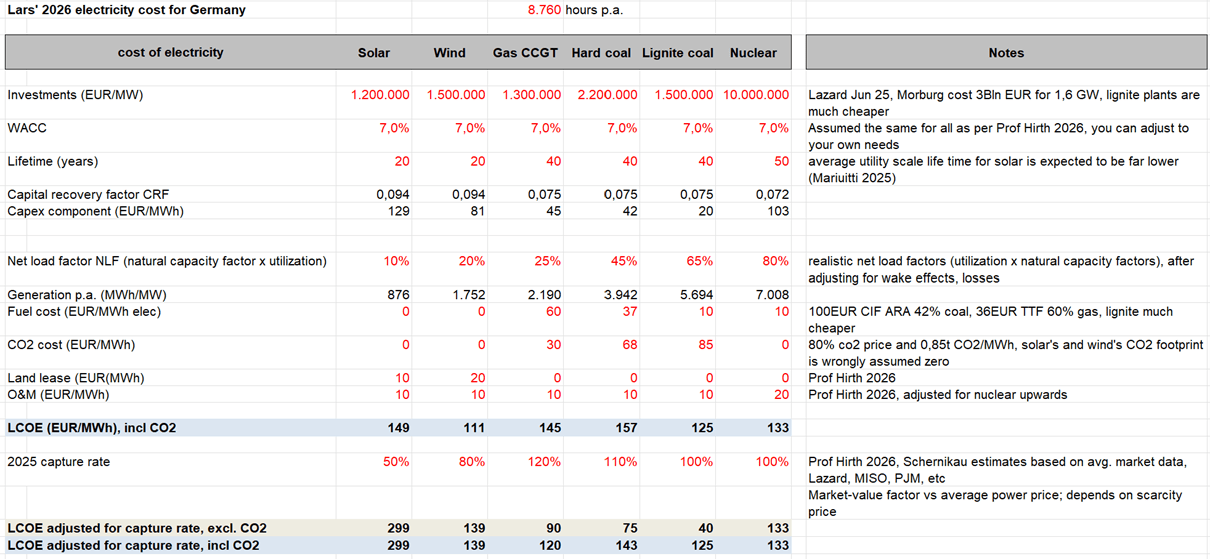This screenshot has width=1210, height=559.
Task: Select Lignite coal CO2 cost value 85
Action: point(704,345)
